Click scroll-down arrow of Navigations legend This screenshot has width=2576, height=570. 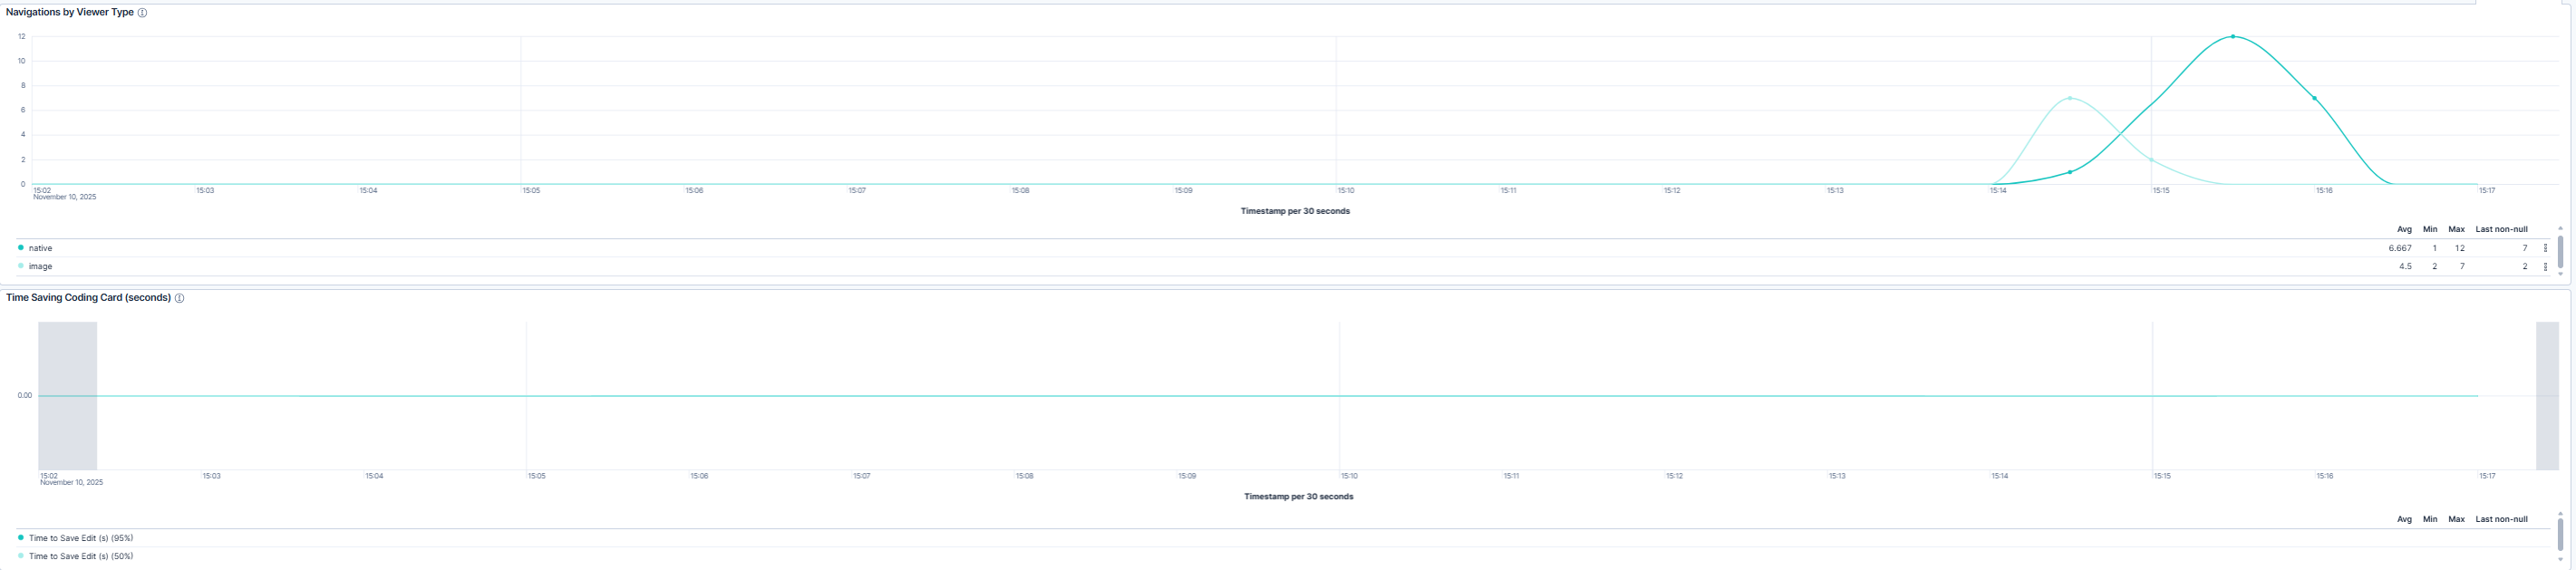(x=2560, y=274)
